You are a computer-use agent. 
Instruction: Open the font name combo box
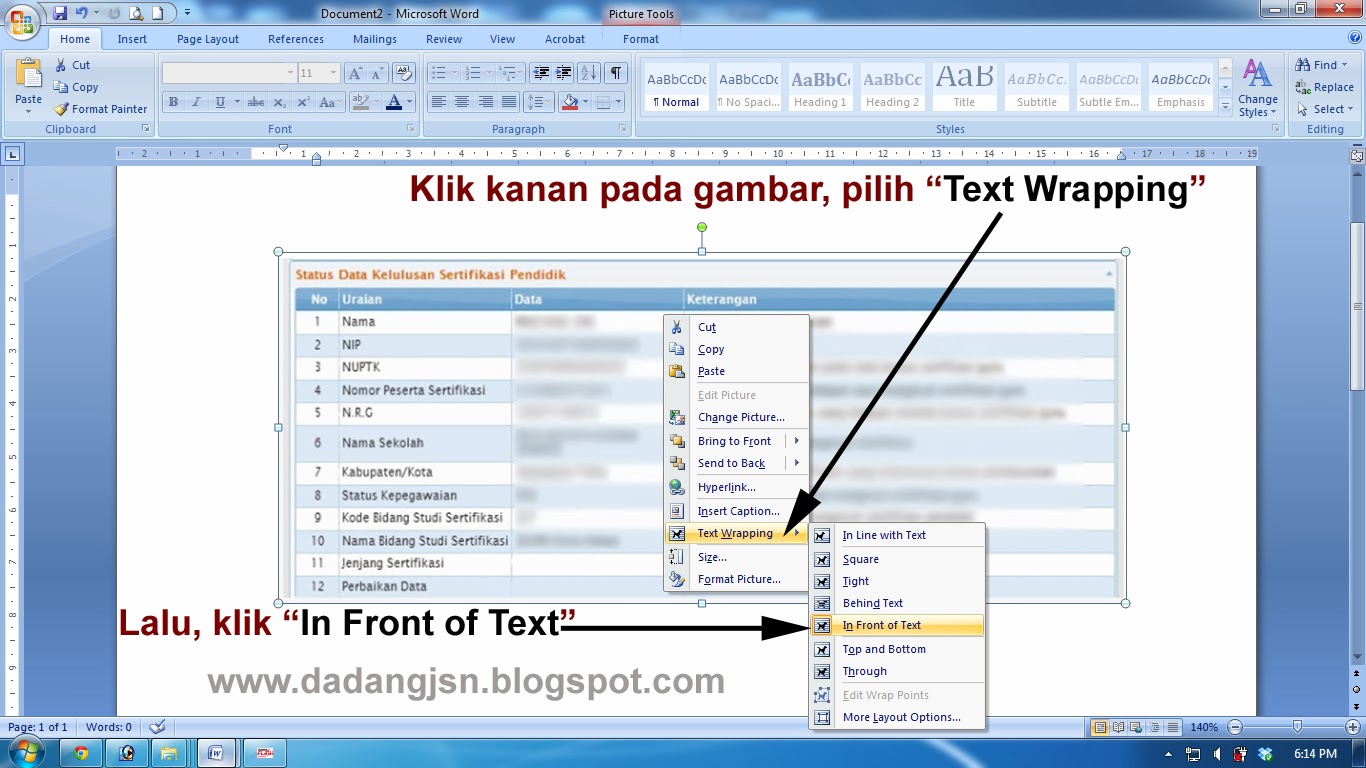point(229,73)
